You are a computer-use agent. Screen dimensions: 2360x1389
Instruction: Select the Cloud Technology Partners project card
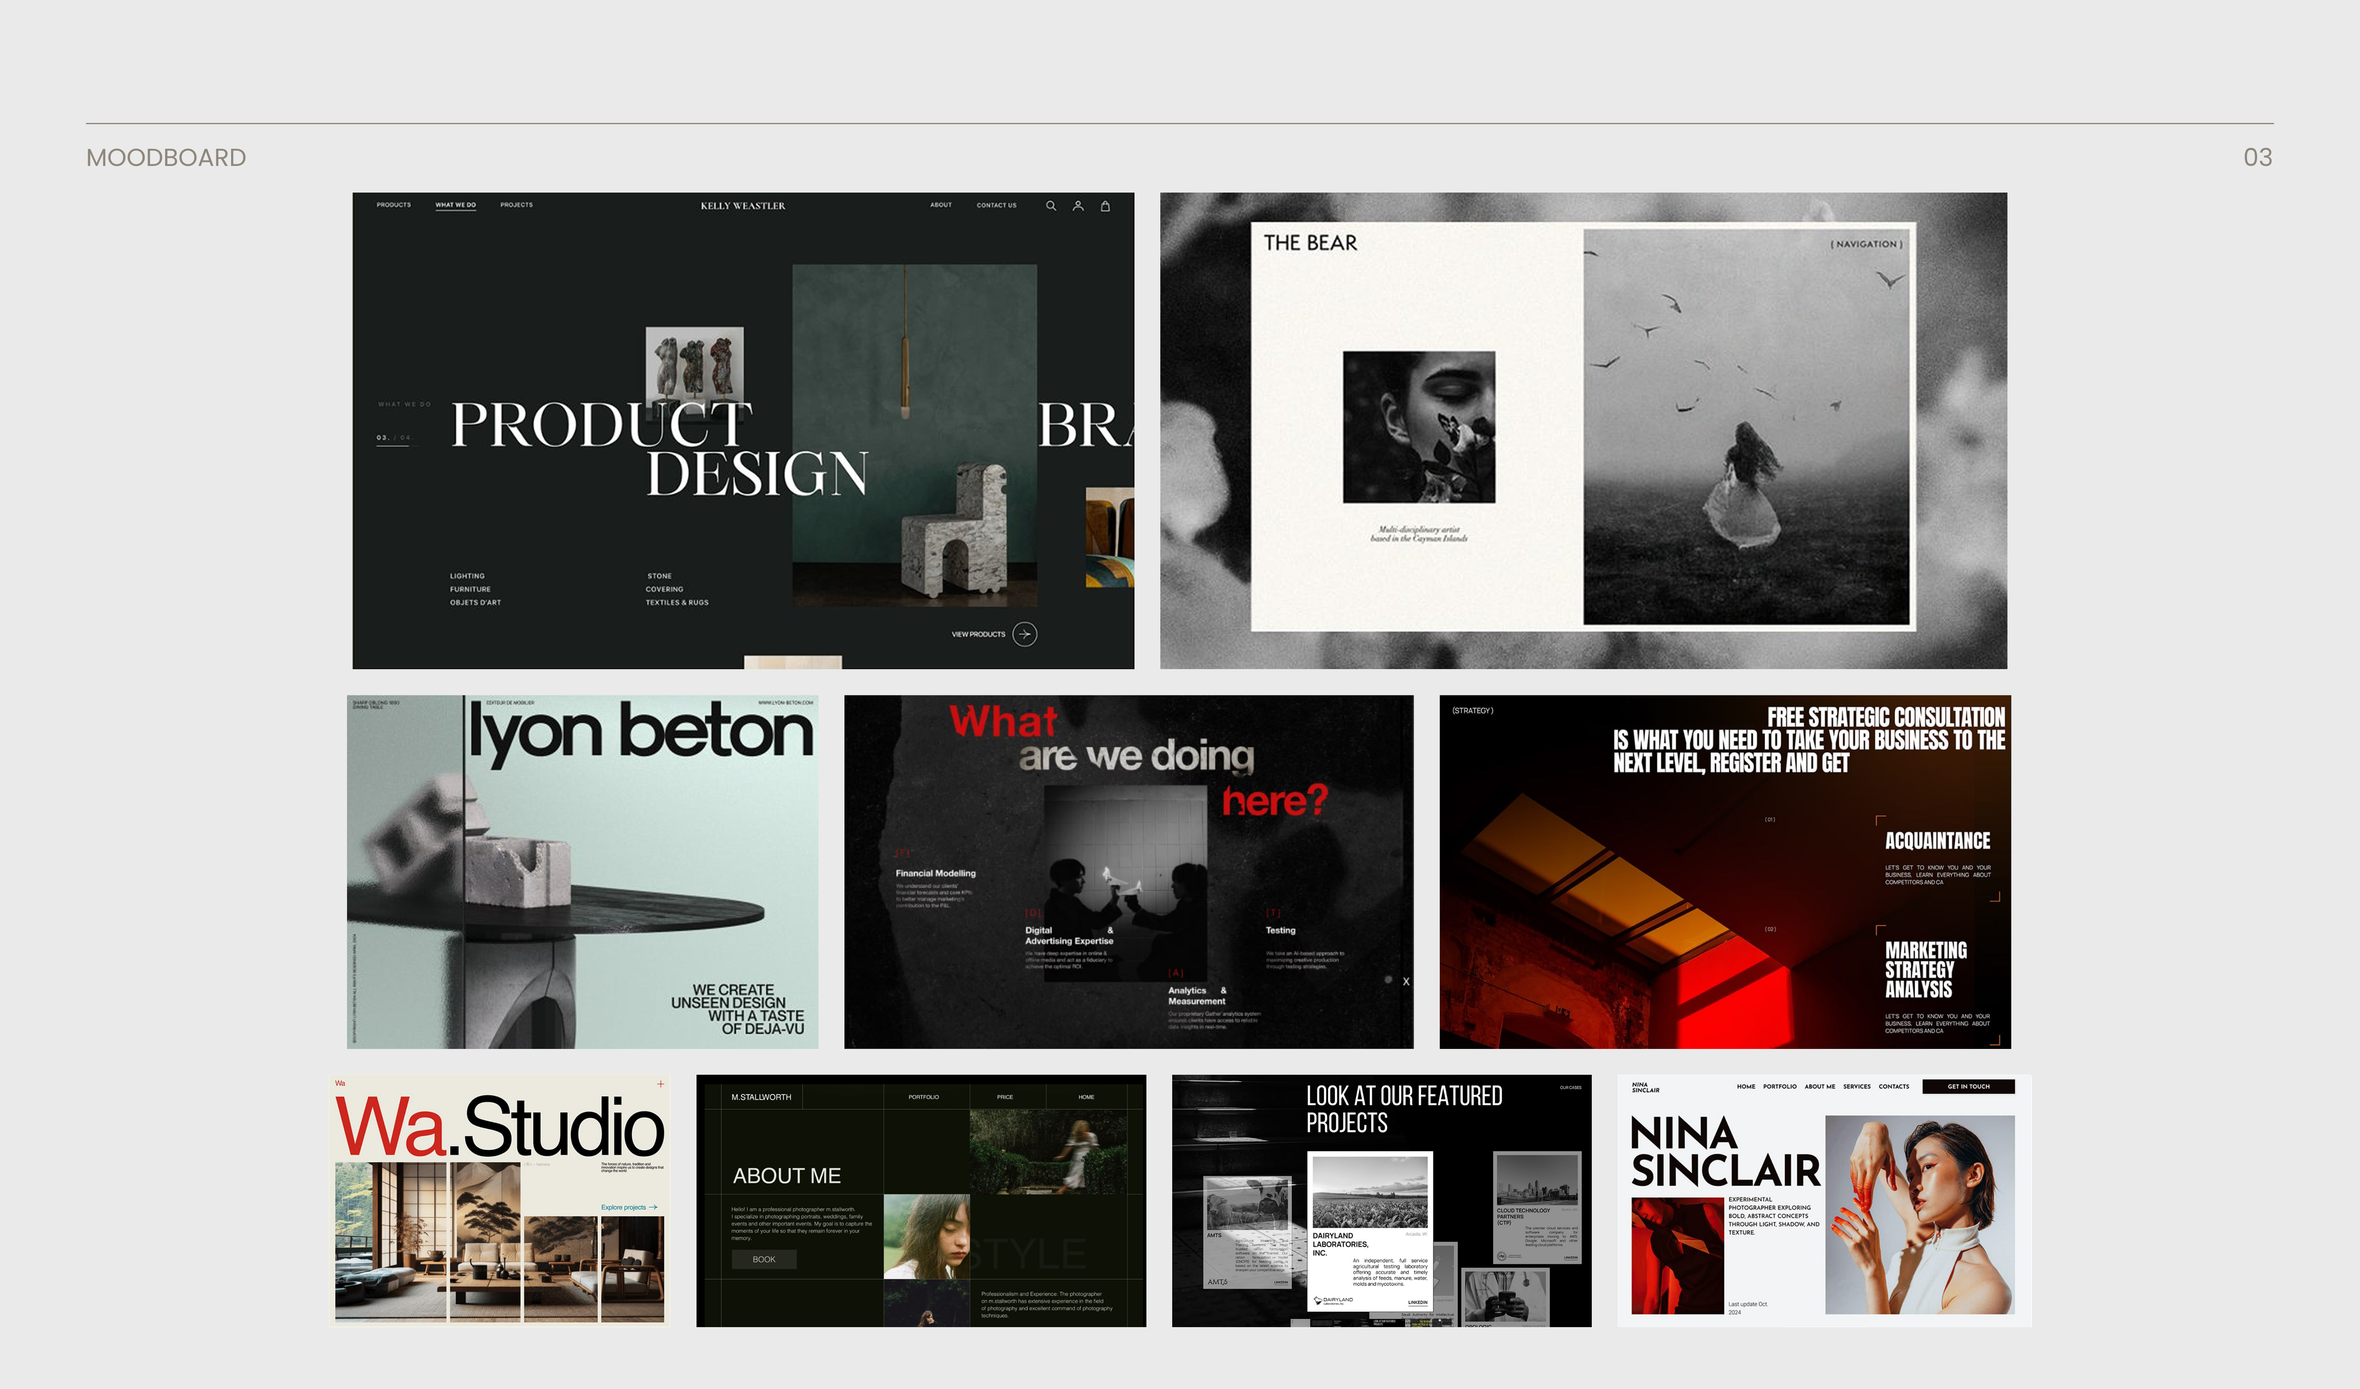[1536, 1208]
